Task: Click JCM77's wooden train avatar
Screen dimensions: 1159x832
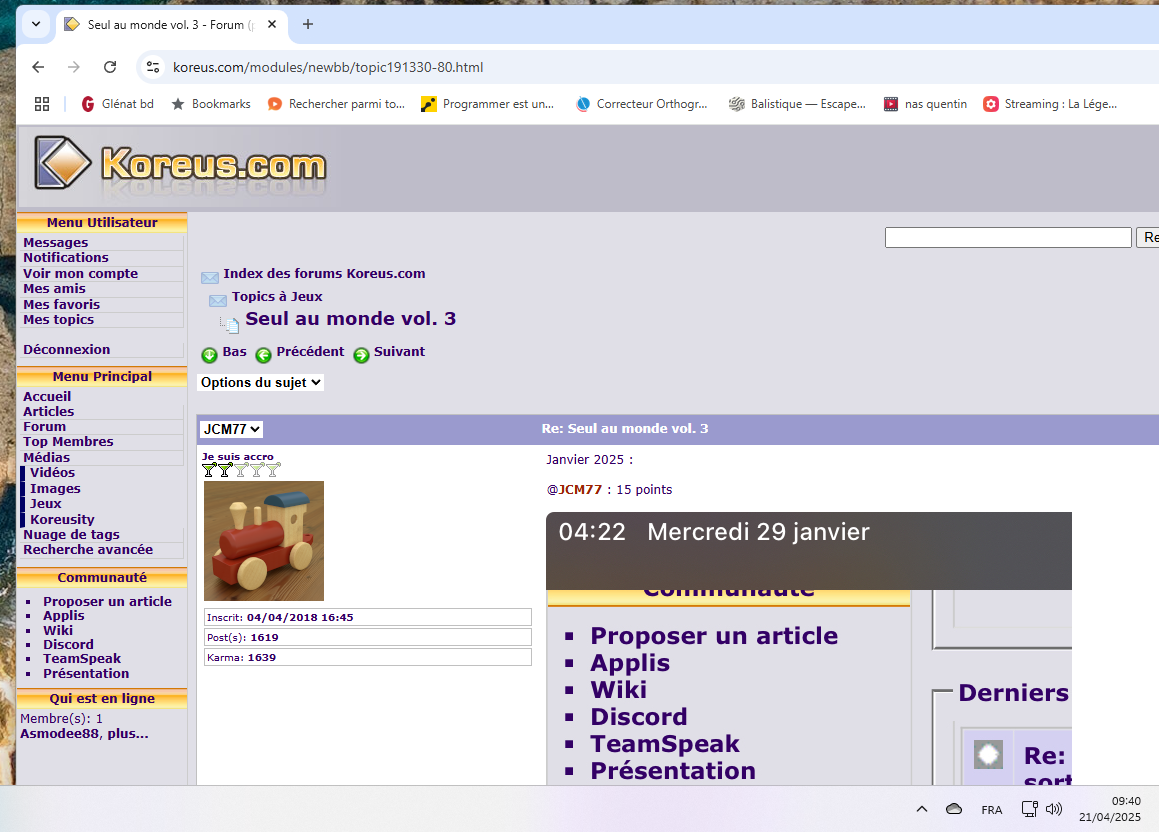Action: [x=264, y=541]
